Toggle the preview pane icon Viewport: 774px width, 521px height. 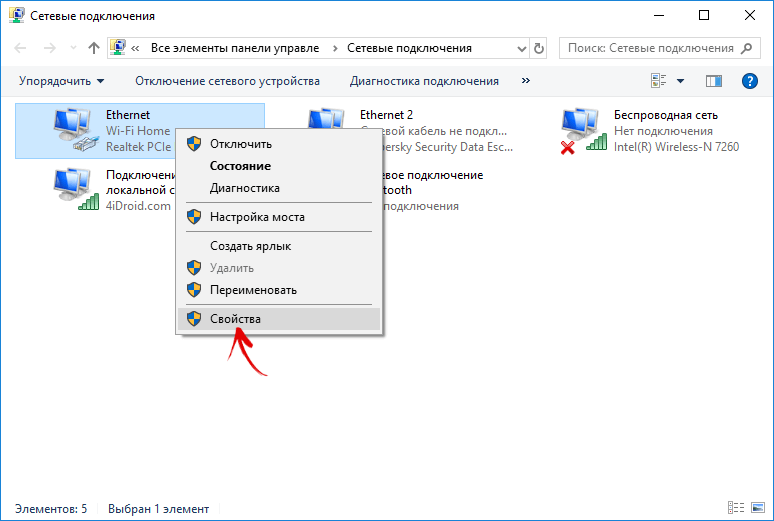[714, 80]
